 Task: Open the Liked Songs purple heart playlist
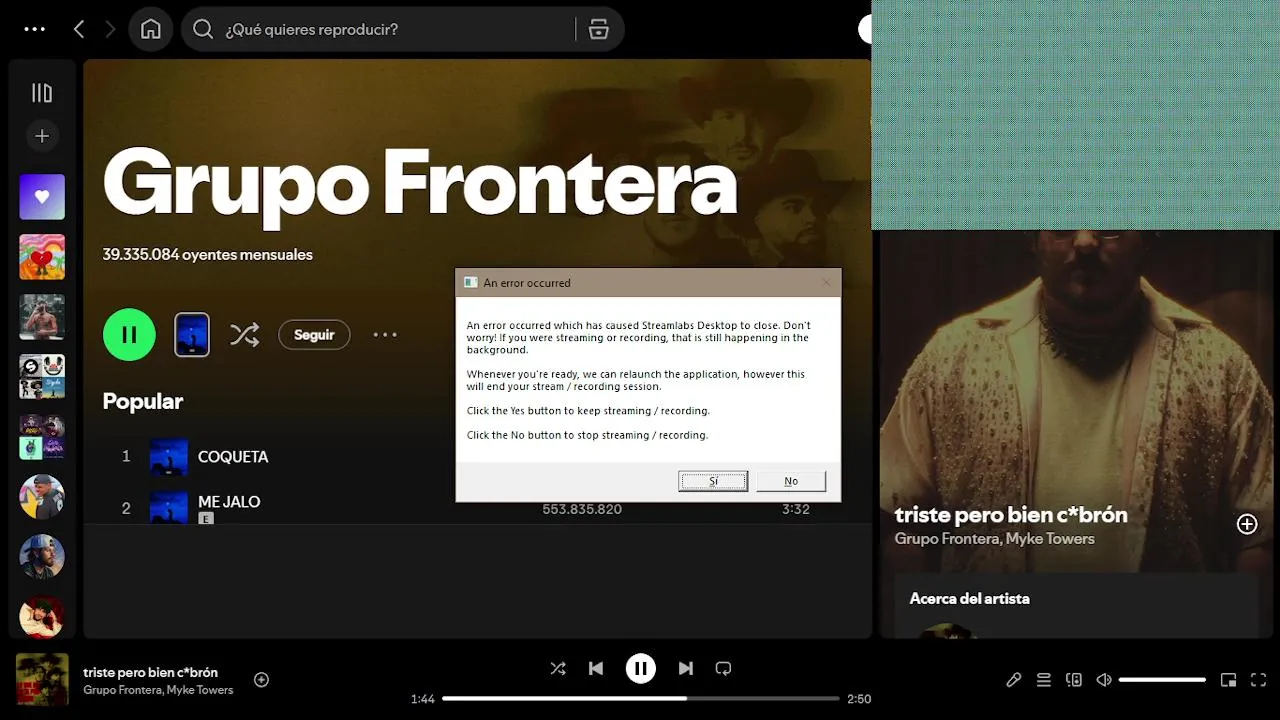(x=42, y=197)
